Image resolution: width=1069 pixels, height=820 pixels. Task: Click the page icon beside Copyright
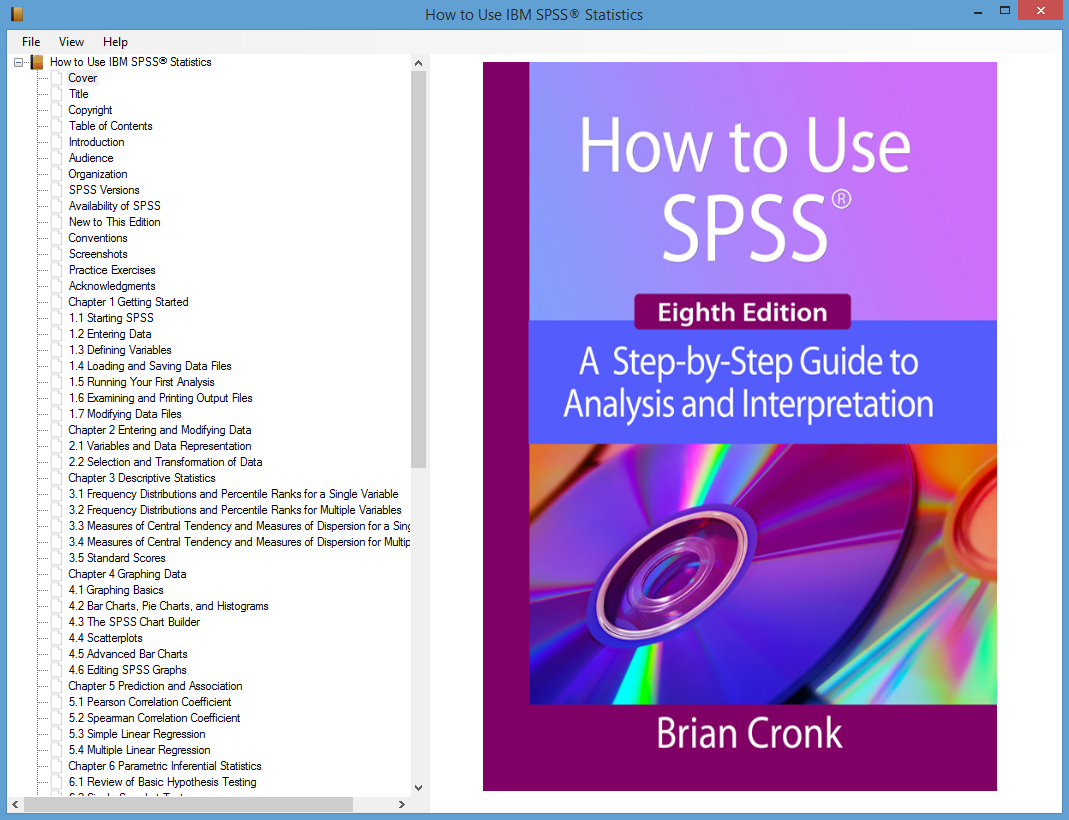point(57,110)
